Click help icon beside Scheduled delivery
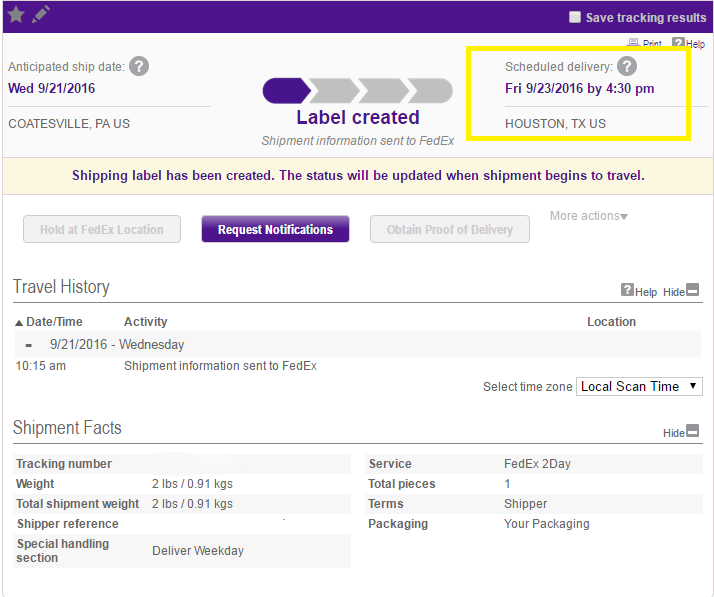Image resolution: width=714 pixels, height=597 pixels. coord(627,66)
